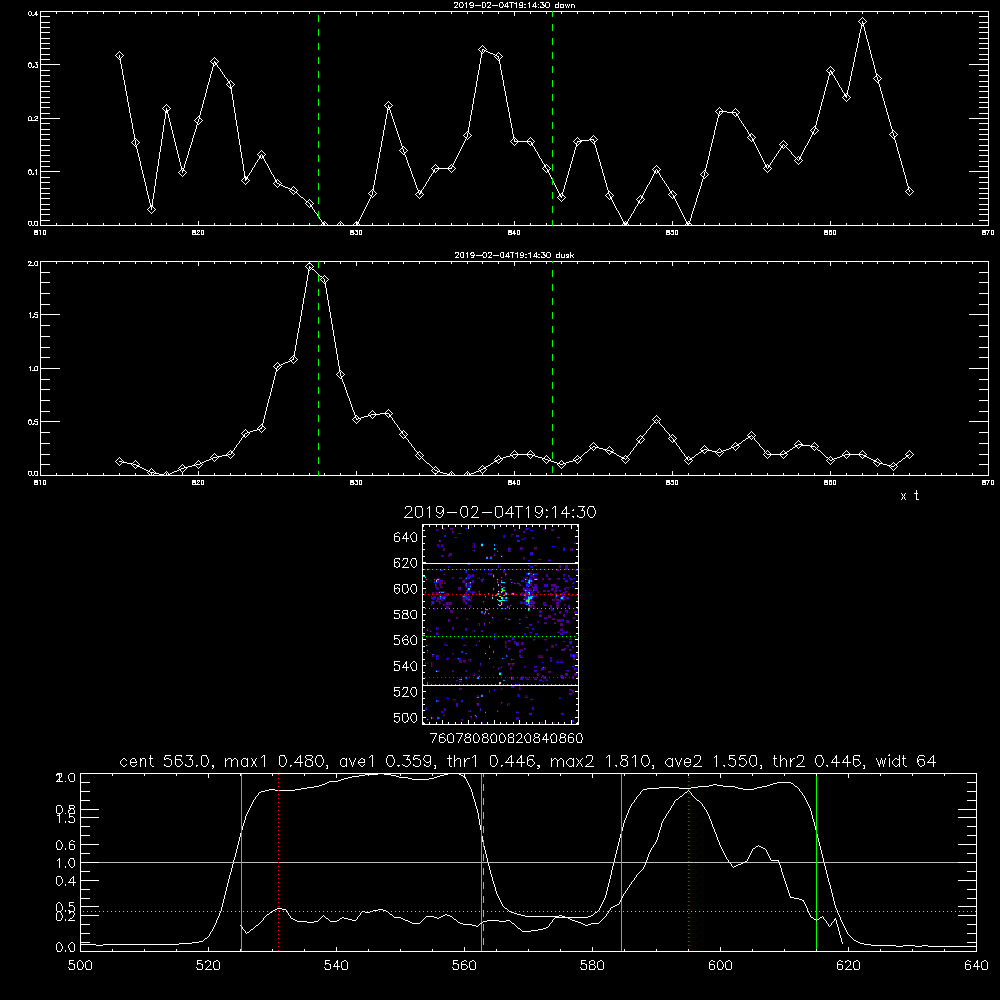The image size is (1000, 1000).
Task: Click the dusk plot title text
Action: point(514,255)
